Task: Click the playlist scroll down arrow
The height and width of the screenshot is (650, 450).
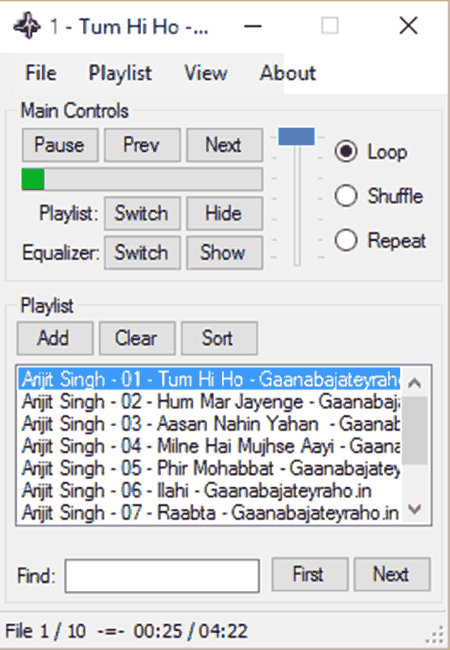Action: (x=415, y=509)
